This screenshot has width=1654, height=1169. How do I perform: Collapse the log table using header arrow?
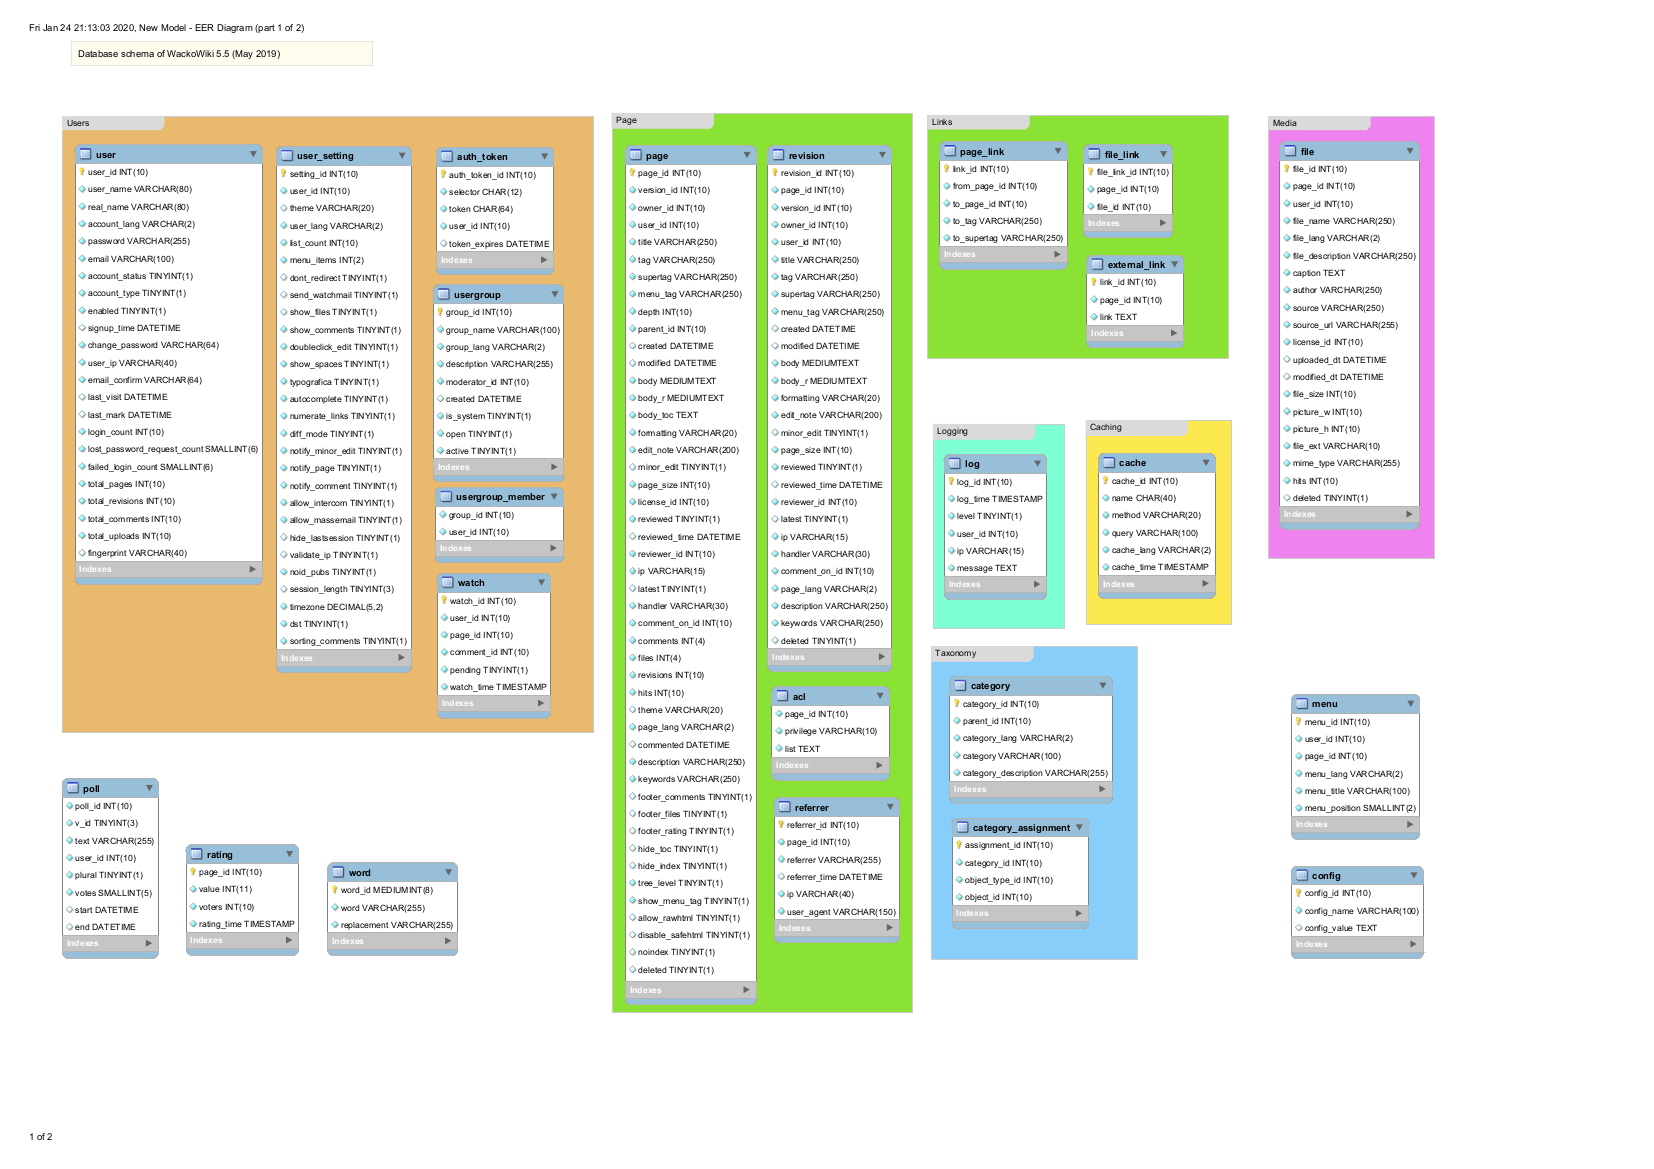click(1037, 464)
